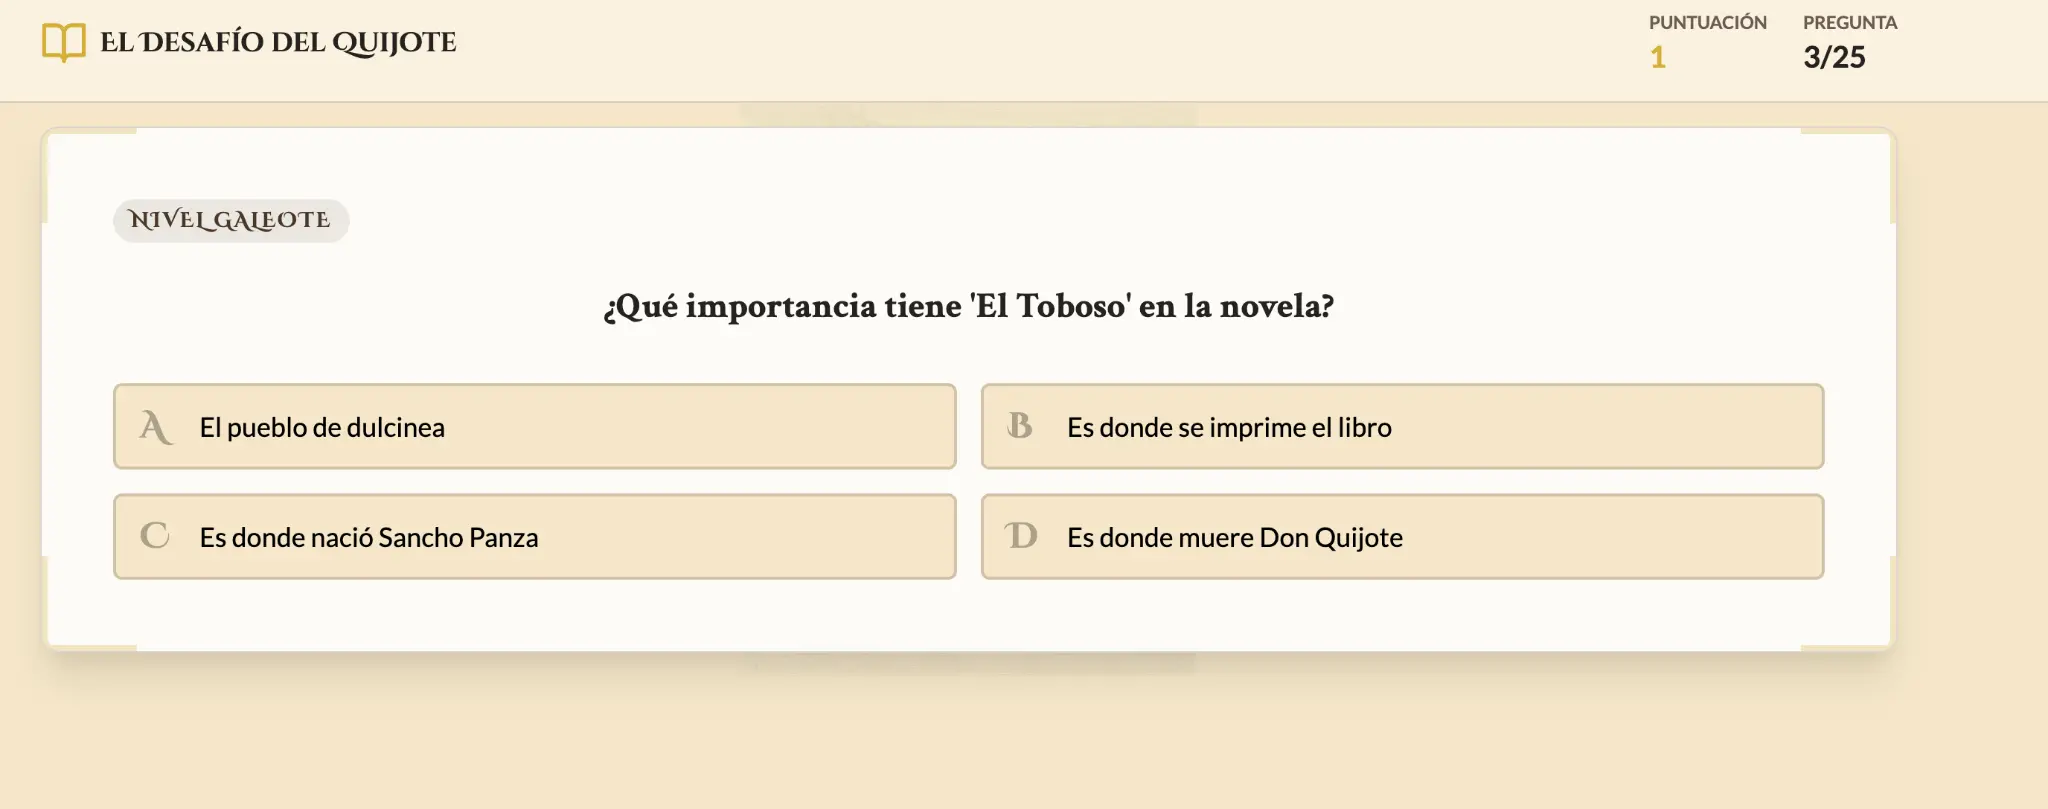The image size is (2048, 809).
Task: Click the EL DESAFÍO DEL QUIJOTE header
Action: pos(277,42)
